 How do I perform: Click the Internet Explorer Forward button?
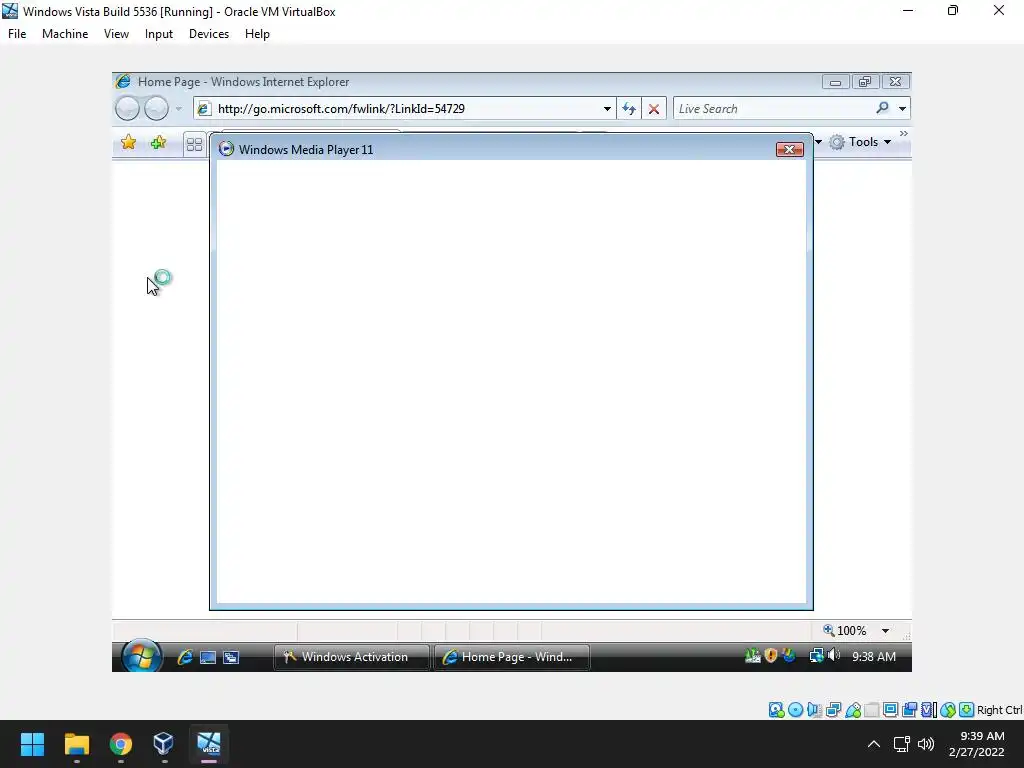coord(156,108)
